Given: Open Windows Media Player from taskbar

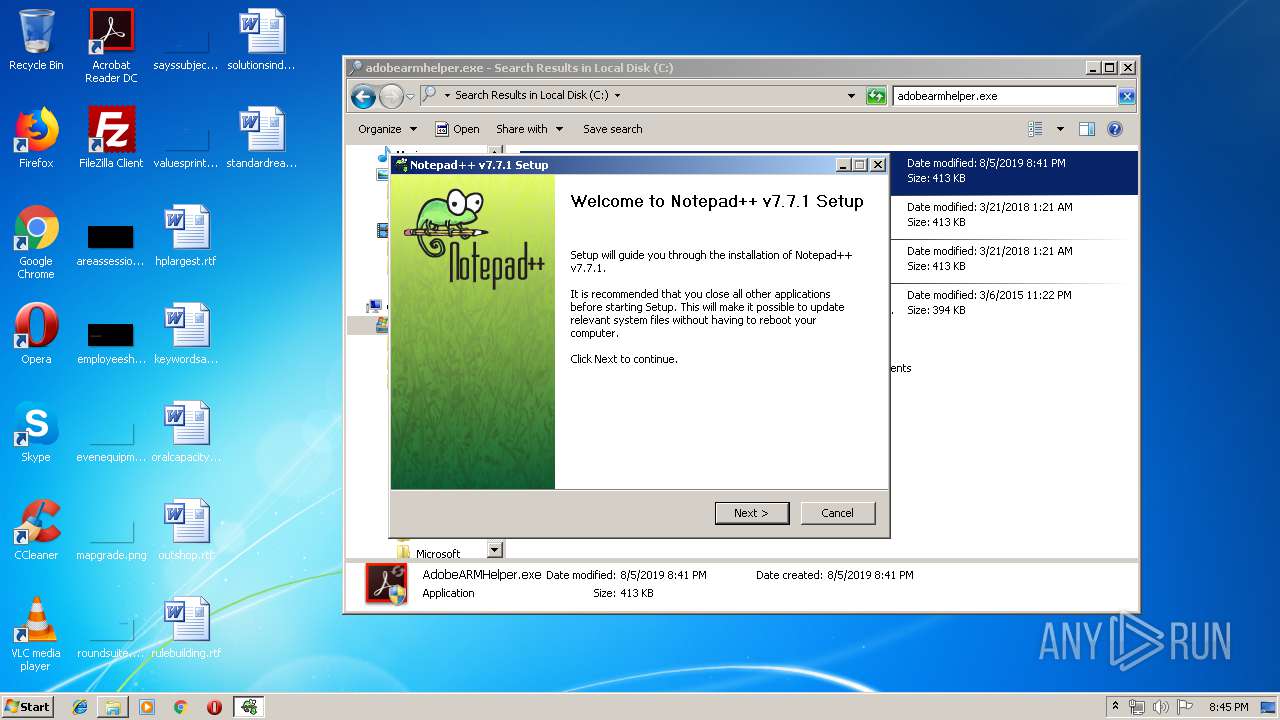Looking at the screenshot, I should (x=147, y=707).
